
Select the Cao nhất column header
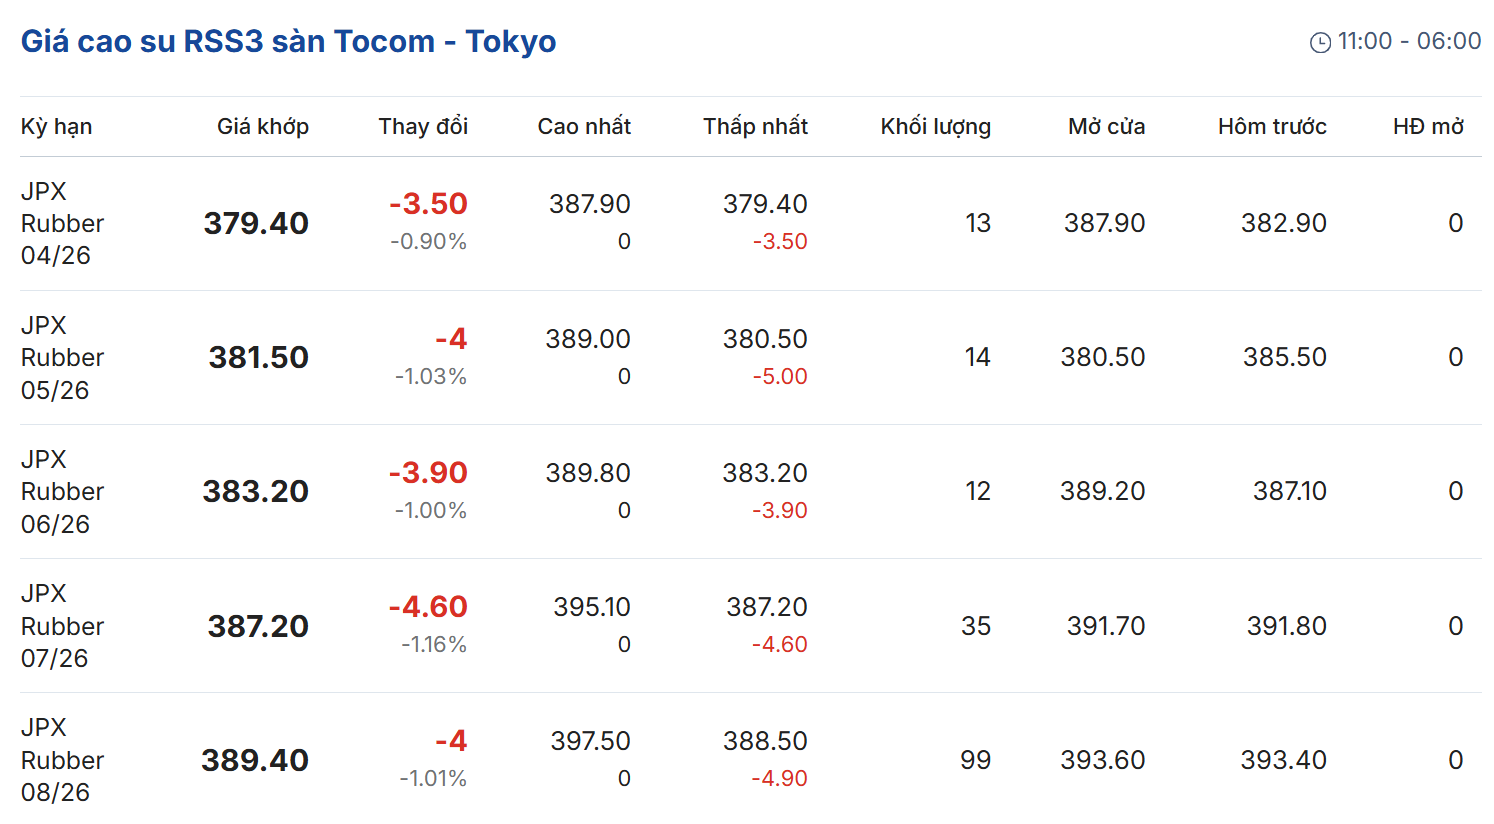[584, 126]
